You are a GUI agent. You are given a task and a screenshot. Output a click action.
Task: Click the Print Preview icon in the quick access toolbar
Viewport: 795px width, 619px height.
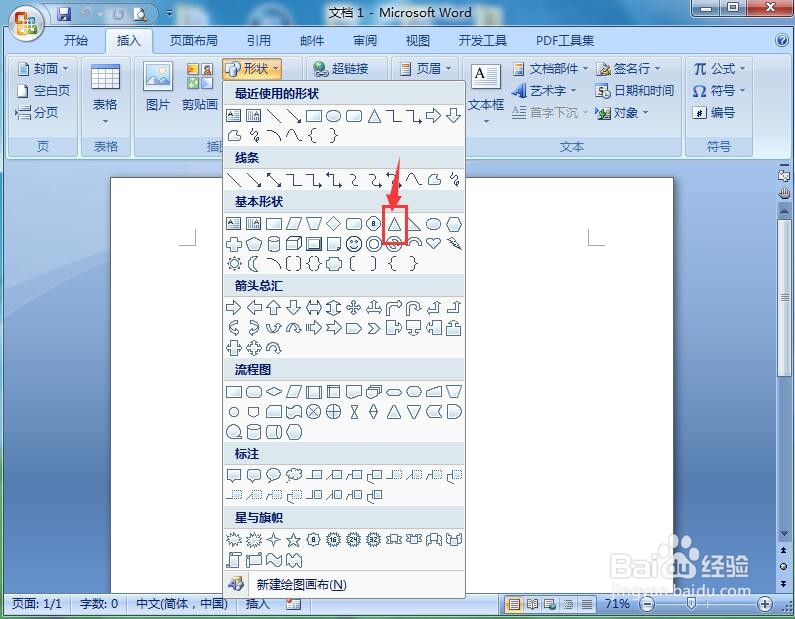(140, 14)
